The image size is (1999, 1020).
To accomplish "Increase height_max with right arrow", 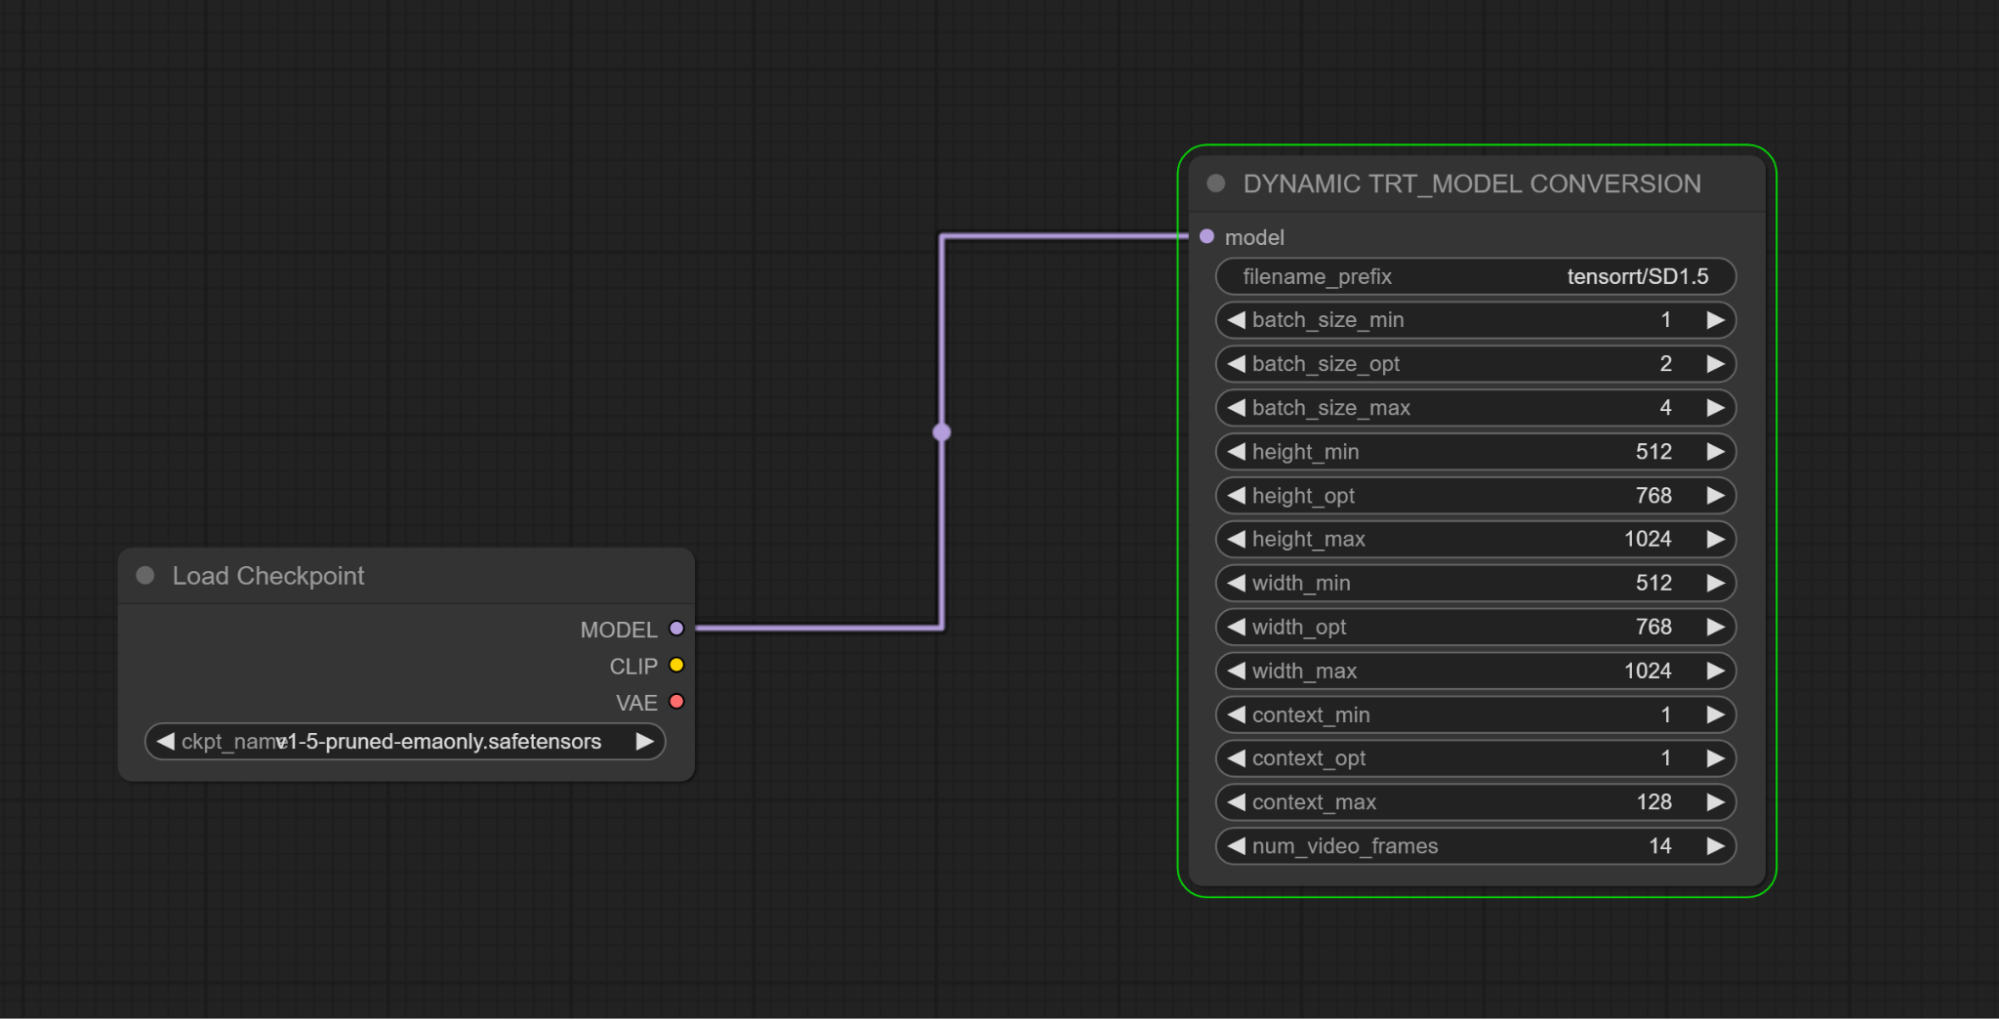I will coord(1715,539).
